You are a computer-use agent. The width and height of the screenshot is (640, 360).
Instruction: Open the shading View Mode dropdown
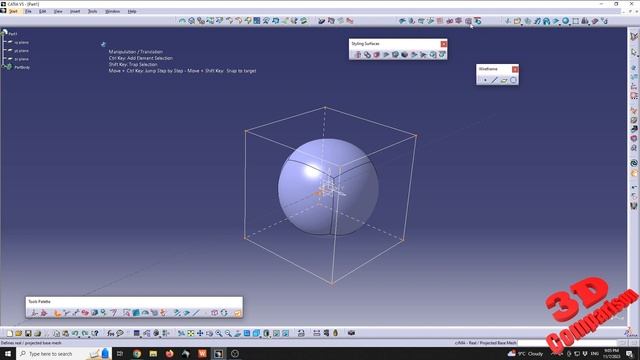pos(266,333)
